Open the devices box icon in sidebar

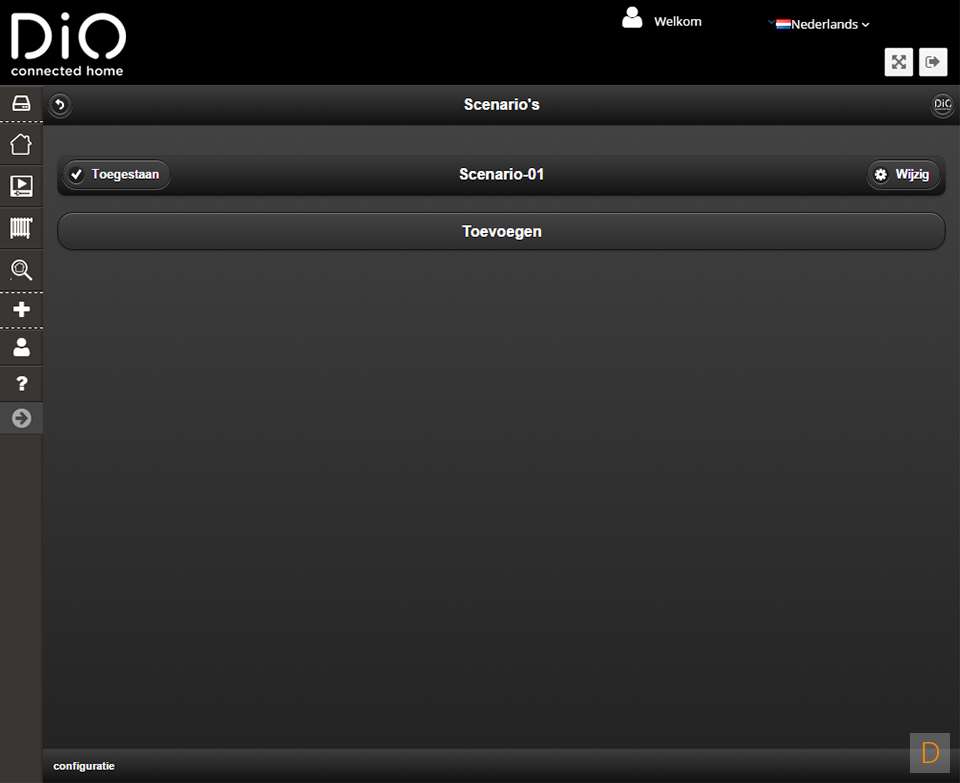(21, 103)
